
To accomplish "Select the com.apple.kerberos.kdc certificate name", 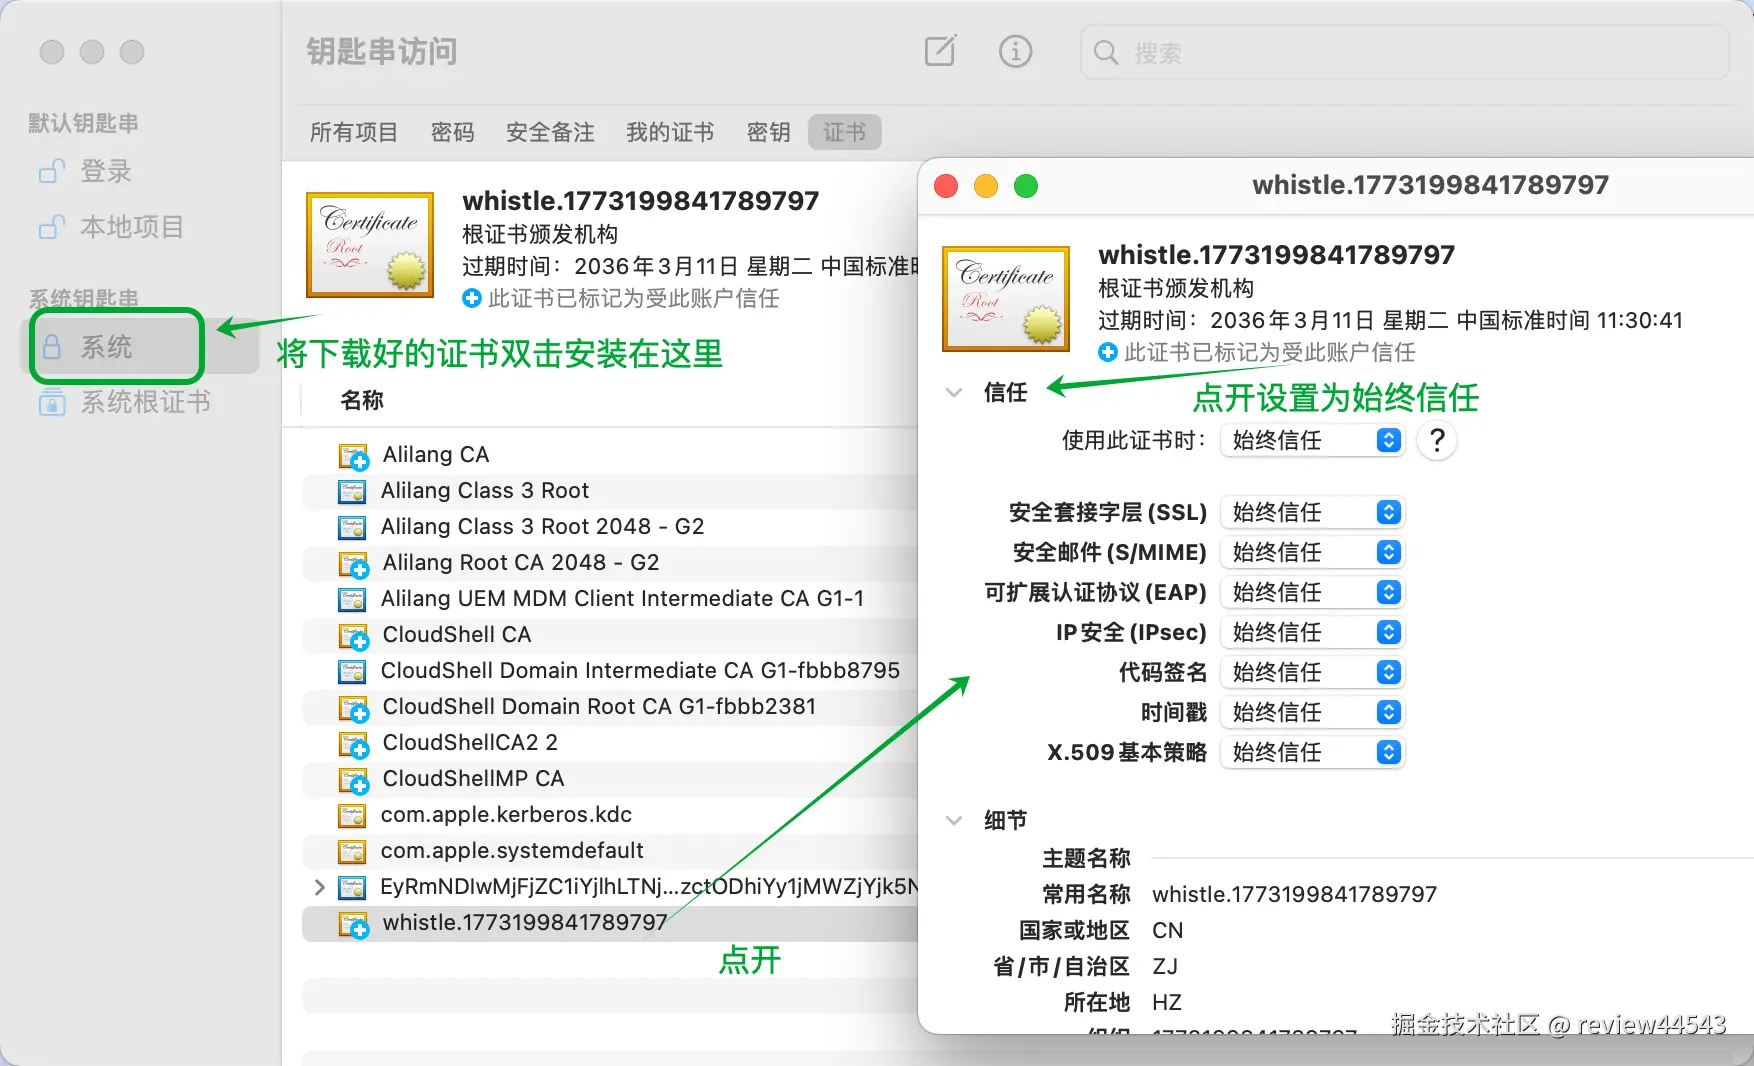I will (x=506, y=815).
